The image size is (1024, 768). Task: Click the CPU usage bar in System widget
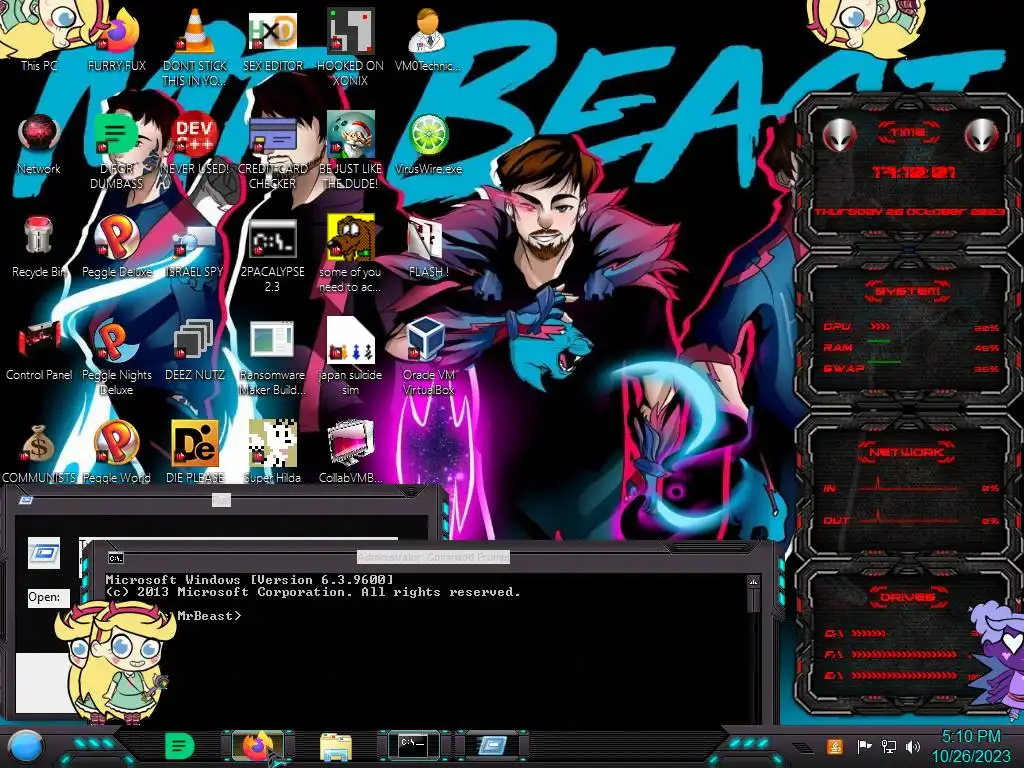(911, 327)
